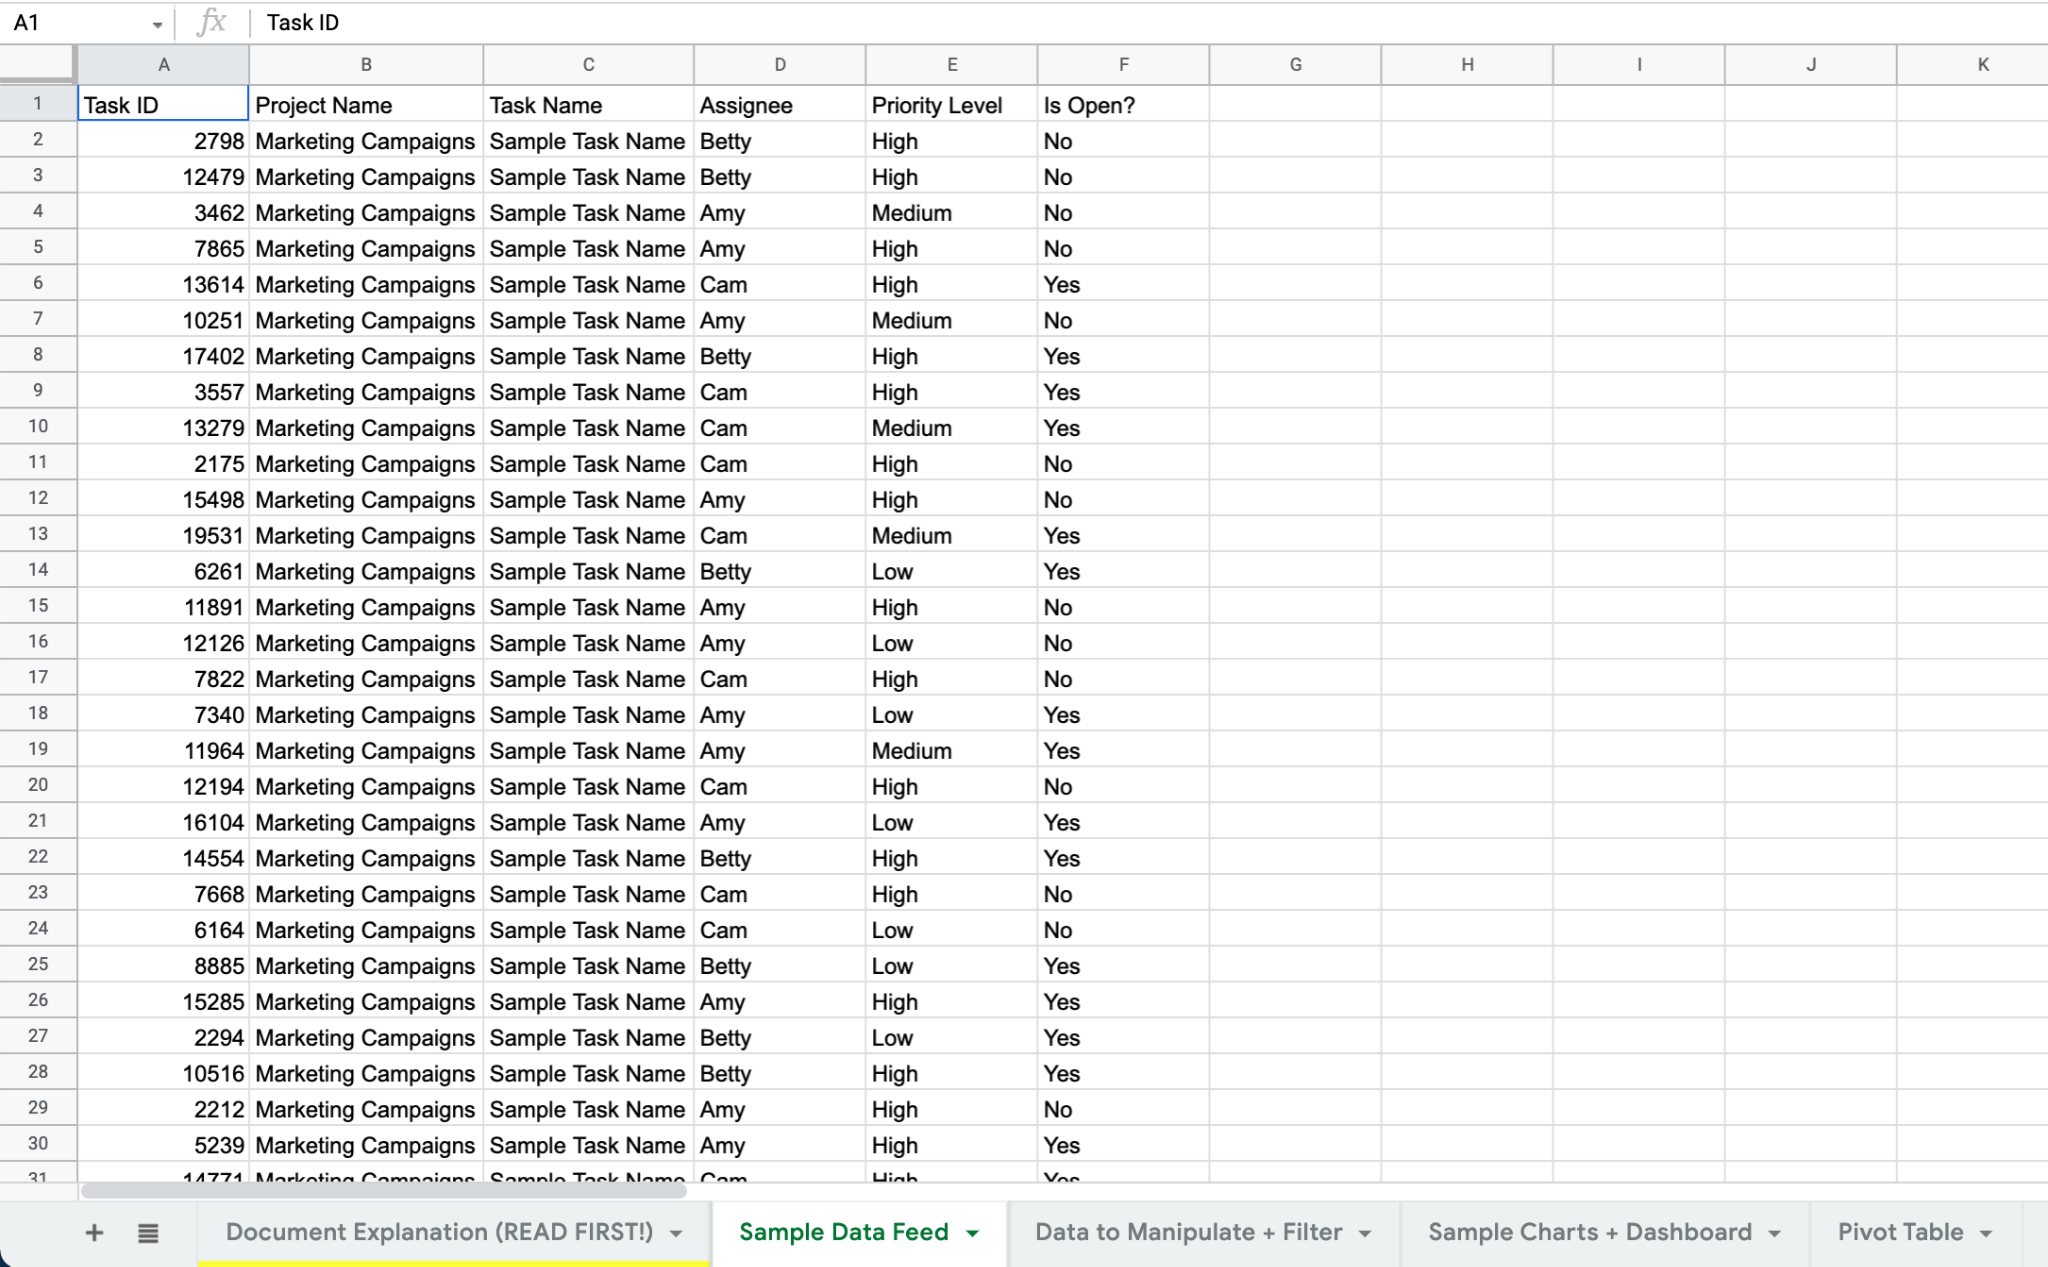Expand Sample Charts + Dashboard tab arrow

click(x=1775, y=1233)
